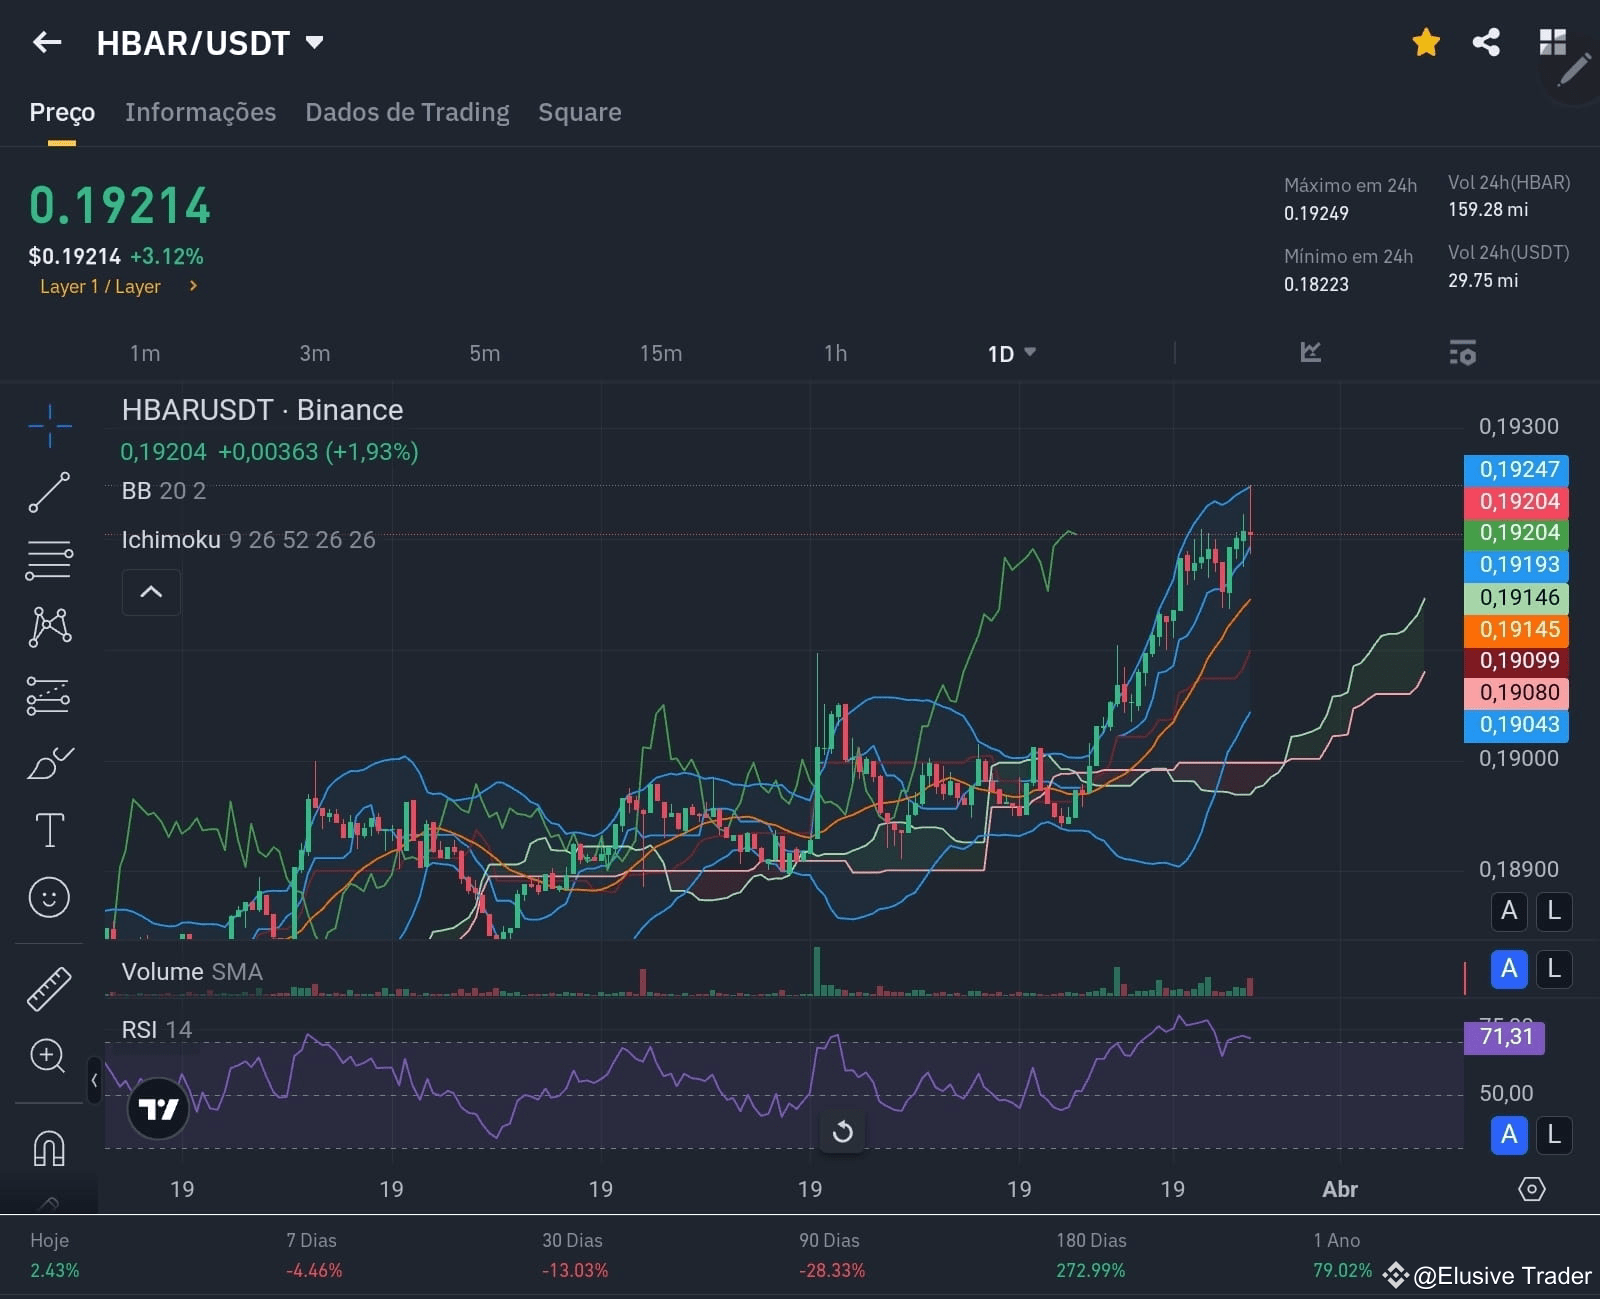Image resolution: width=1600 pixels, height=1299 pixels.
Task: Switch to the Dados de Trading tab
Action: 407,112
